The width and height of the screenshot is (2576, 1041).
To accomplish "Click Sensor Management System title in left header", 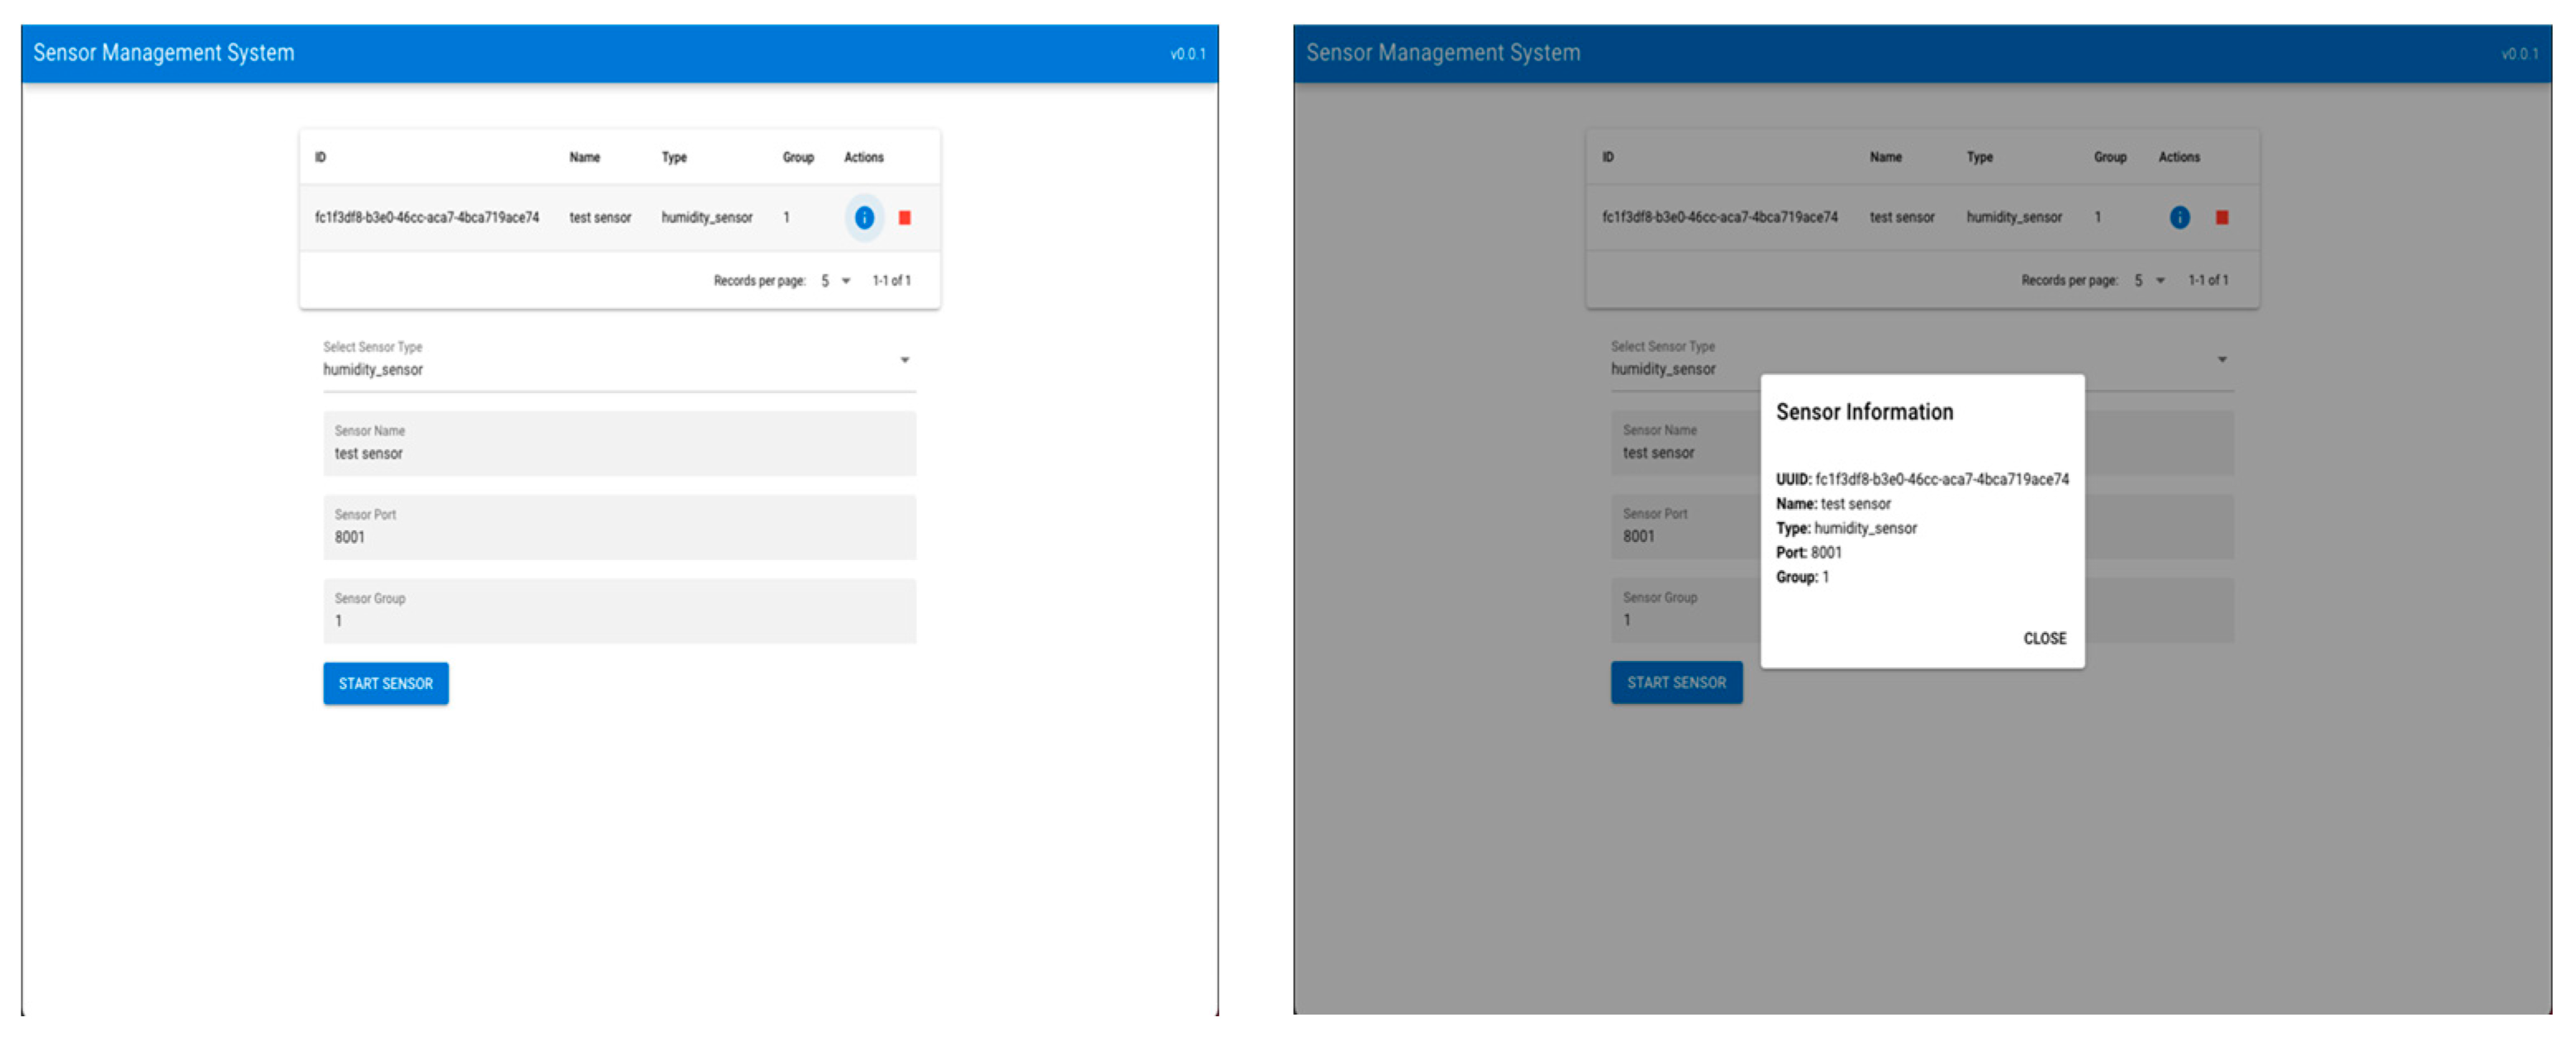I will [164, 53].
